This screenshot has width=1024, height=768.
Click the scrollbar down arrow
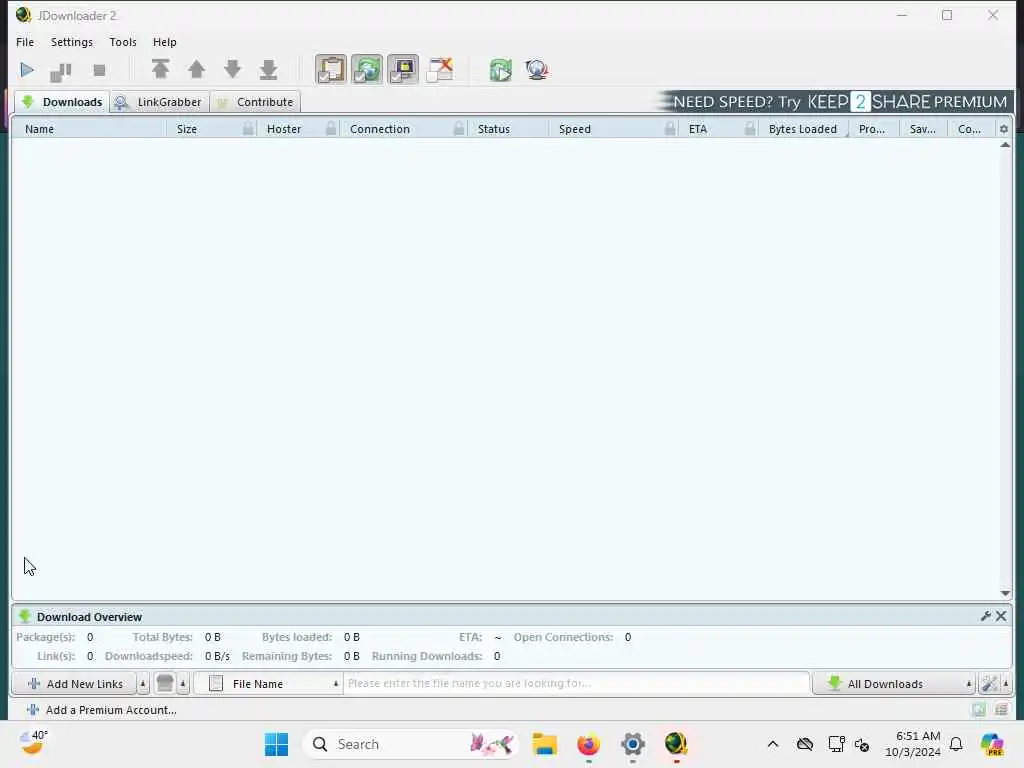tap(1005, 593)
